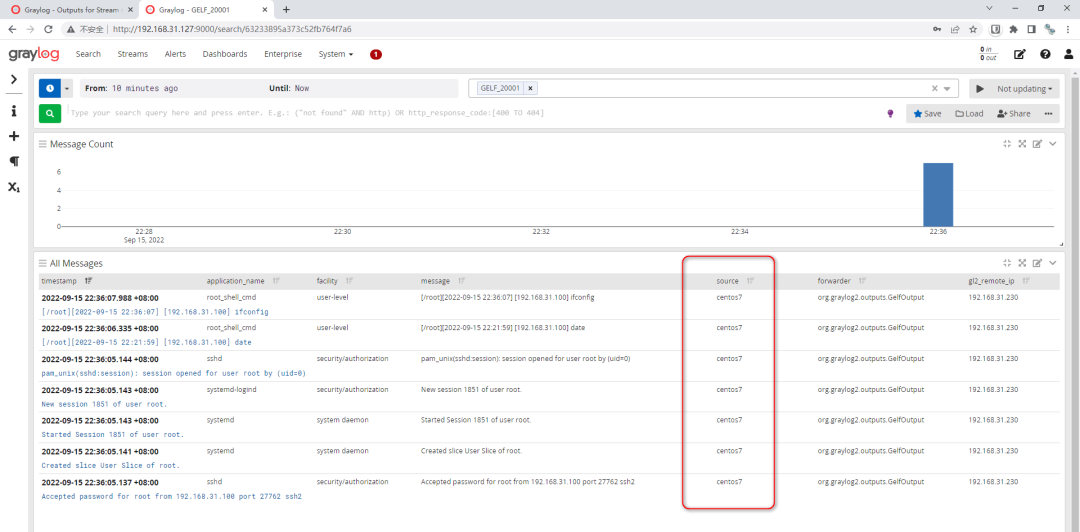This screenshot has width=1080, height=532.
Task: Bookmark this page with star icon
Action: [973, 30]
